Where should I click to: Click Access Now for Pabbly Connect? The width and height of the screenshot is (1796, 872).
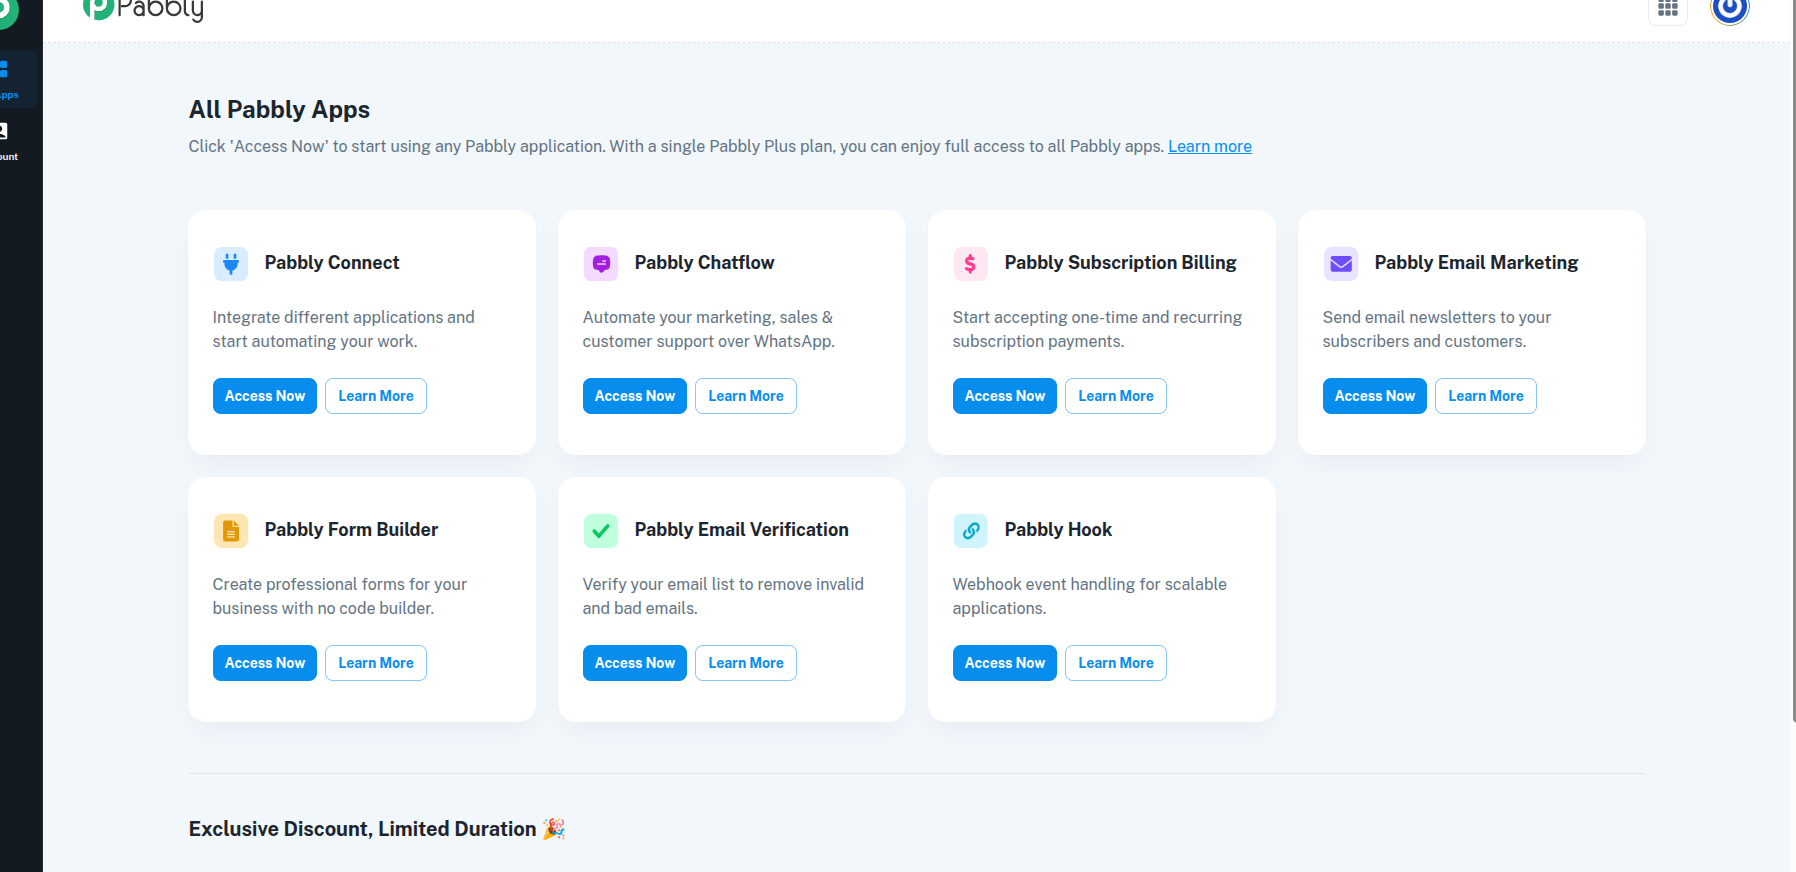click(265, 396)
